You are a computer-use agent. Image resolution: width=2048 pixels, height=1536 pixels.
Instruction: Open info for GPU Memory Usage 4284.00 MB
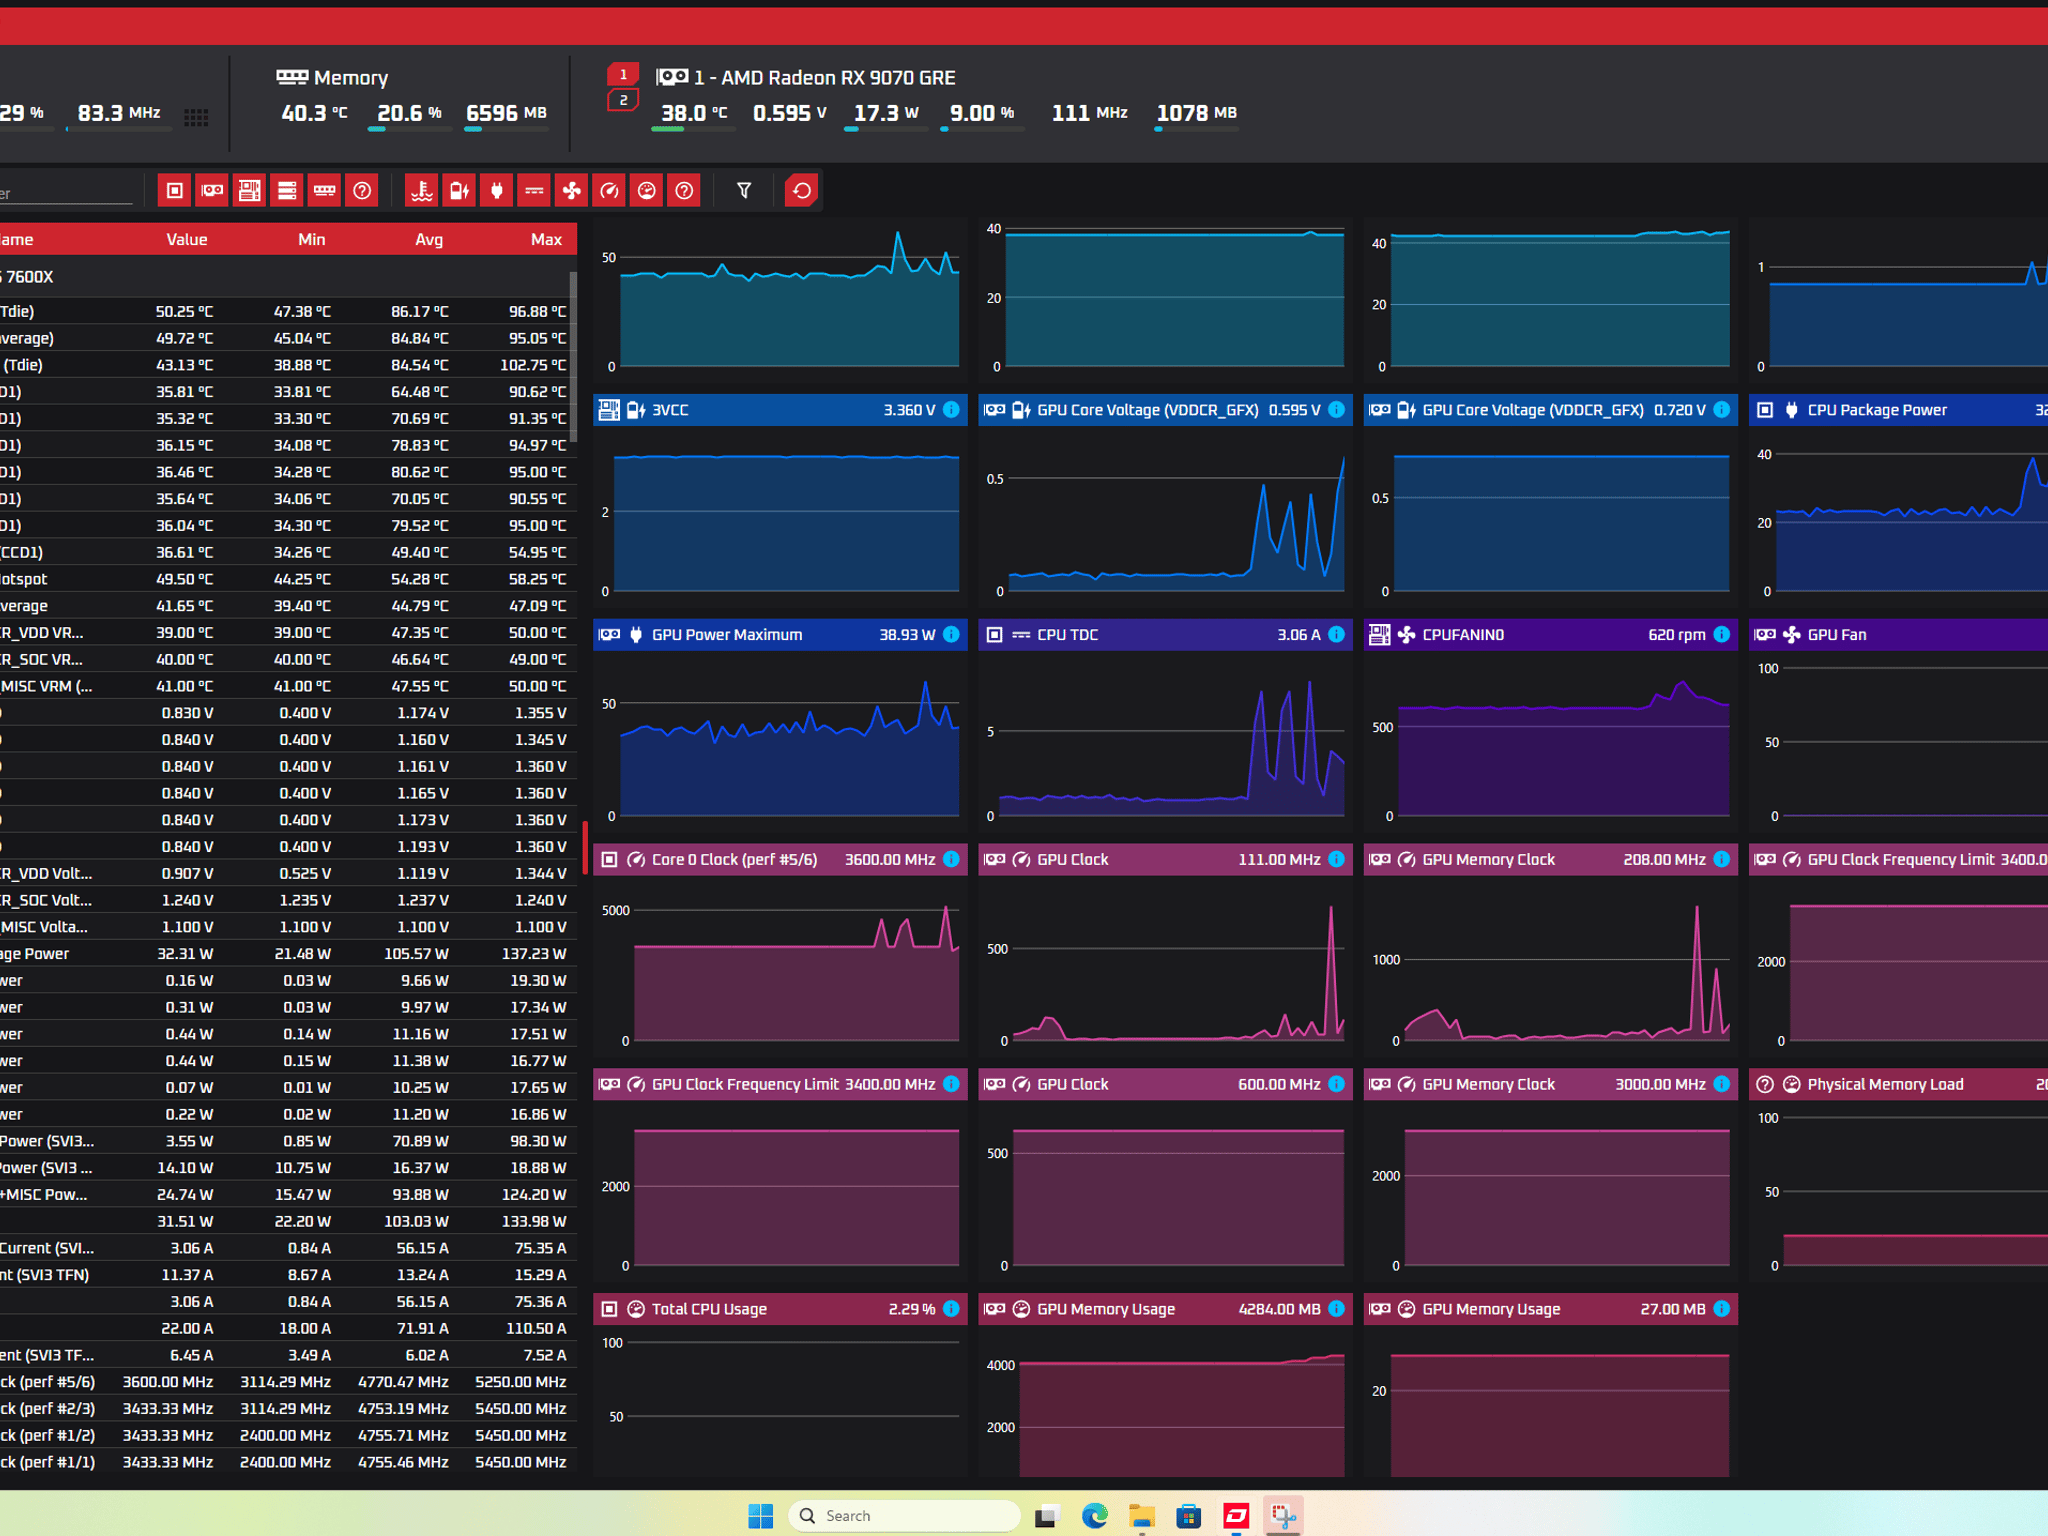pyautogui.click(x=1336, y=1309)
